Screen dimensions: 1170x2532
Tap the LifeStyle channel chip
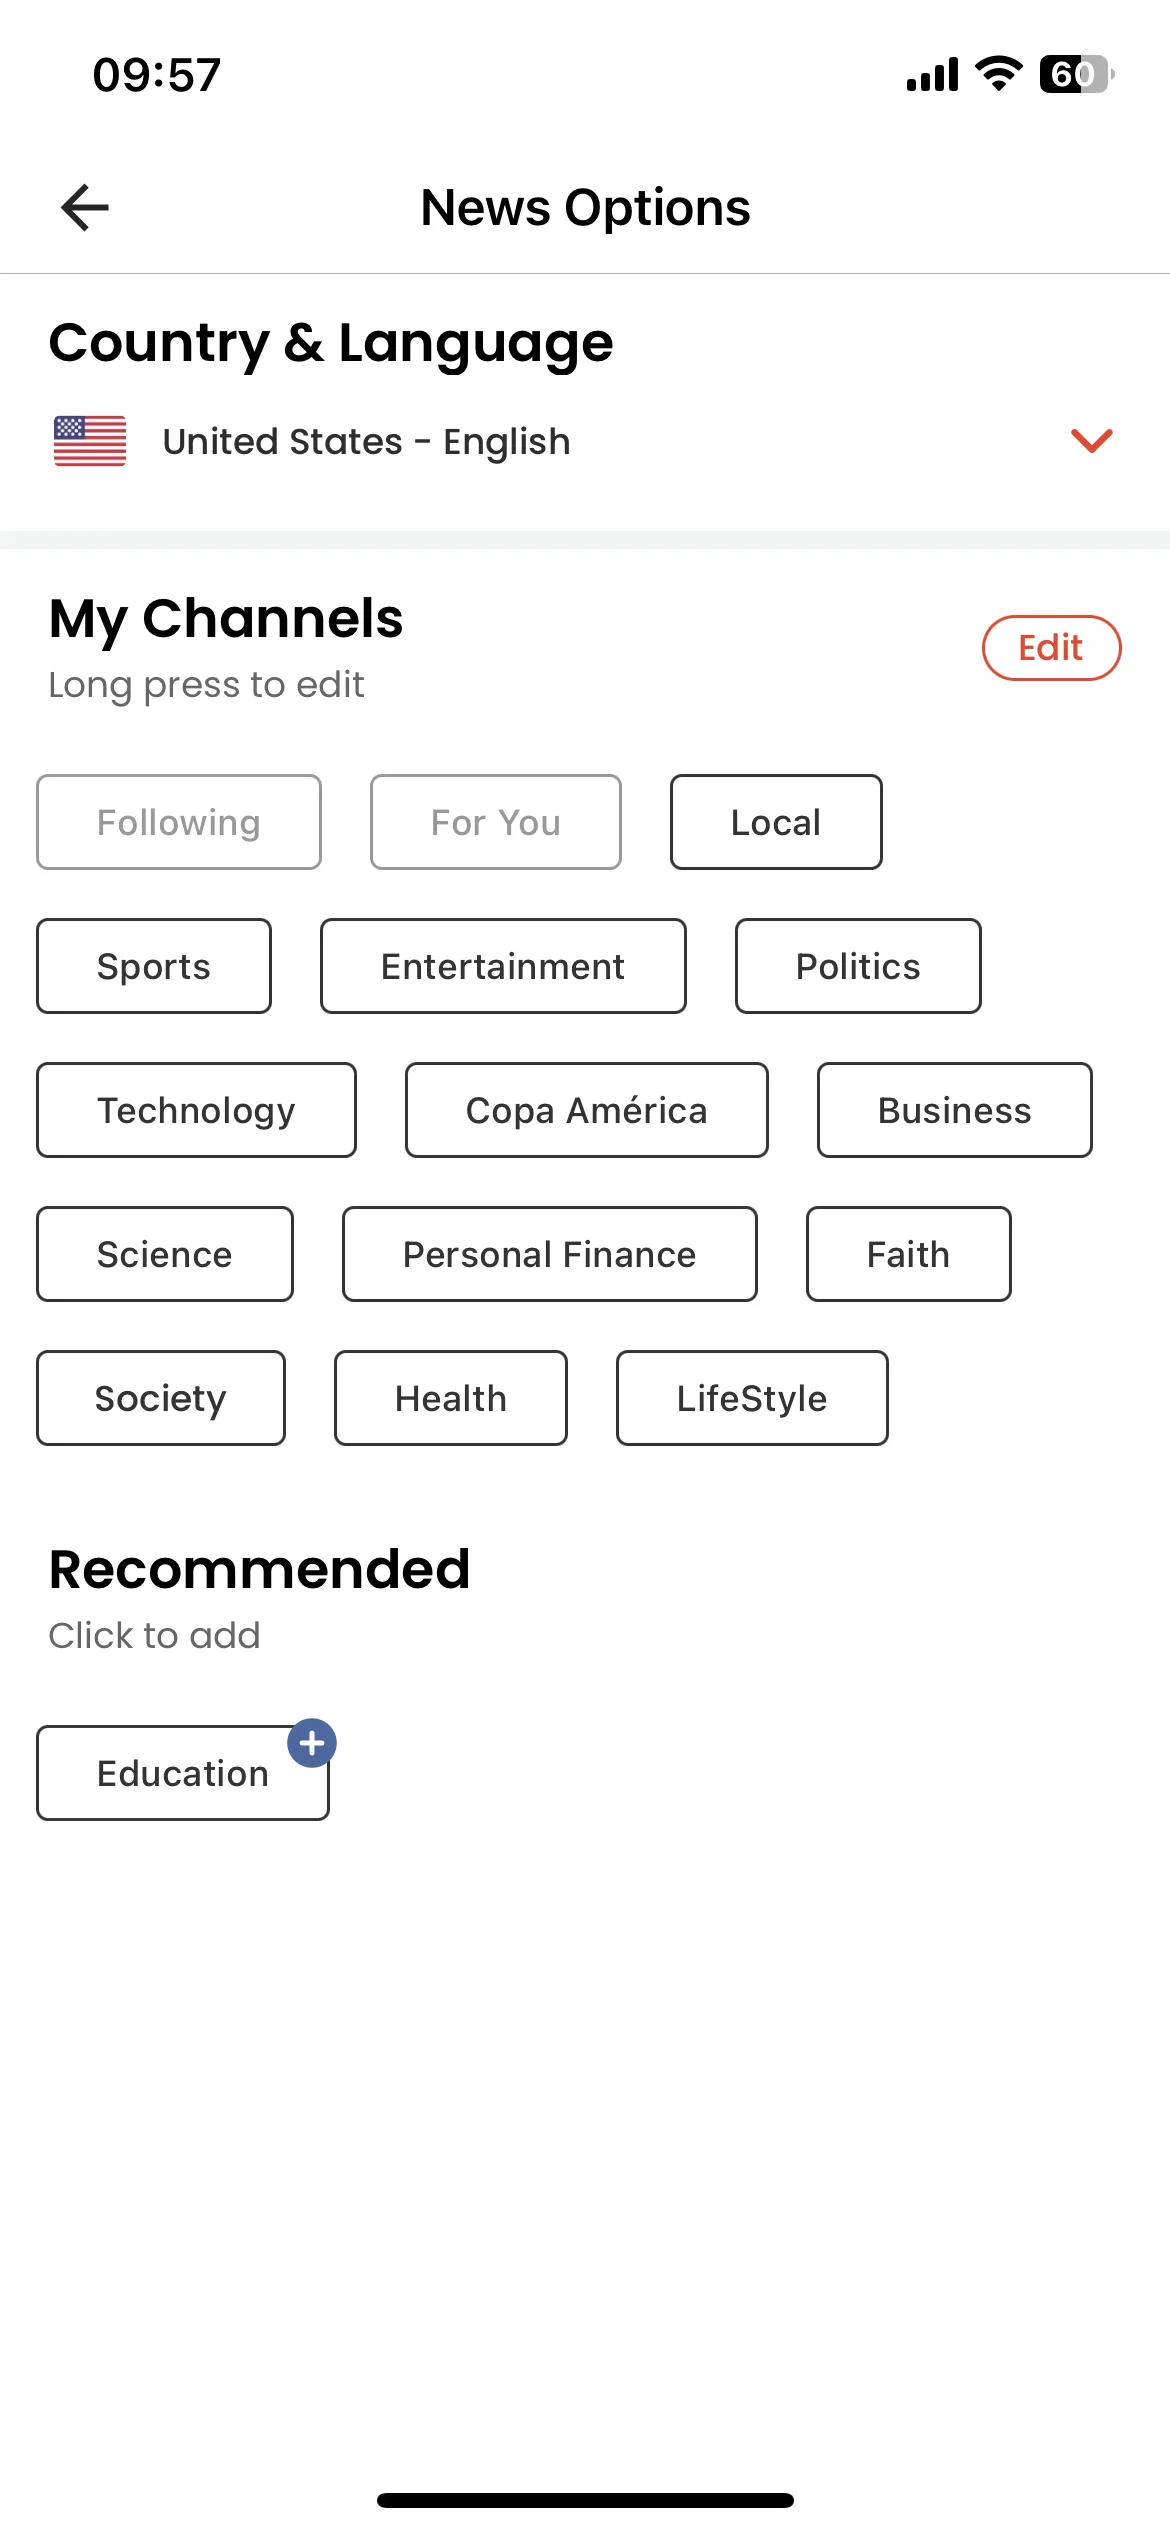tap(752, 1398)
